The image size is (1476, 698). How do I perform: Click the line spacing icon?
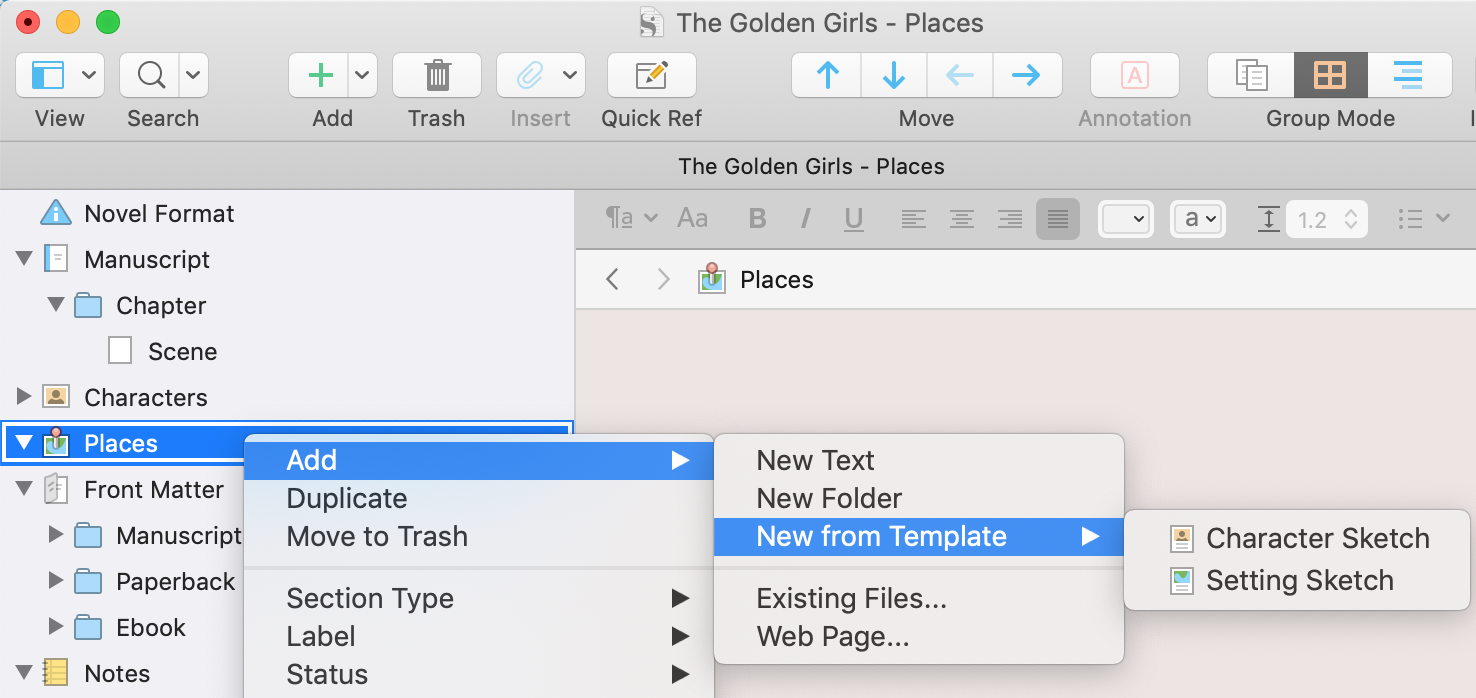coord(1268,218)
